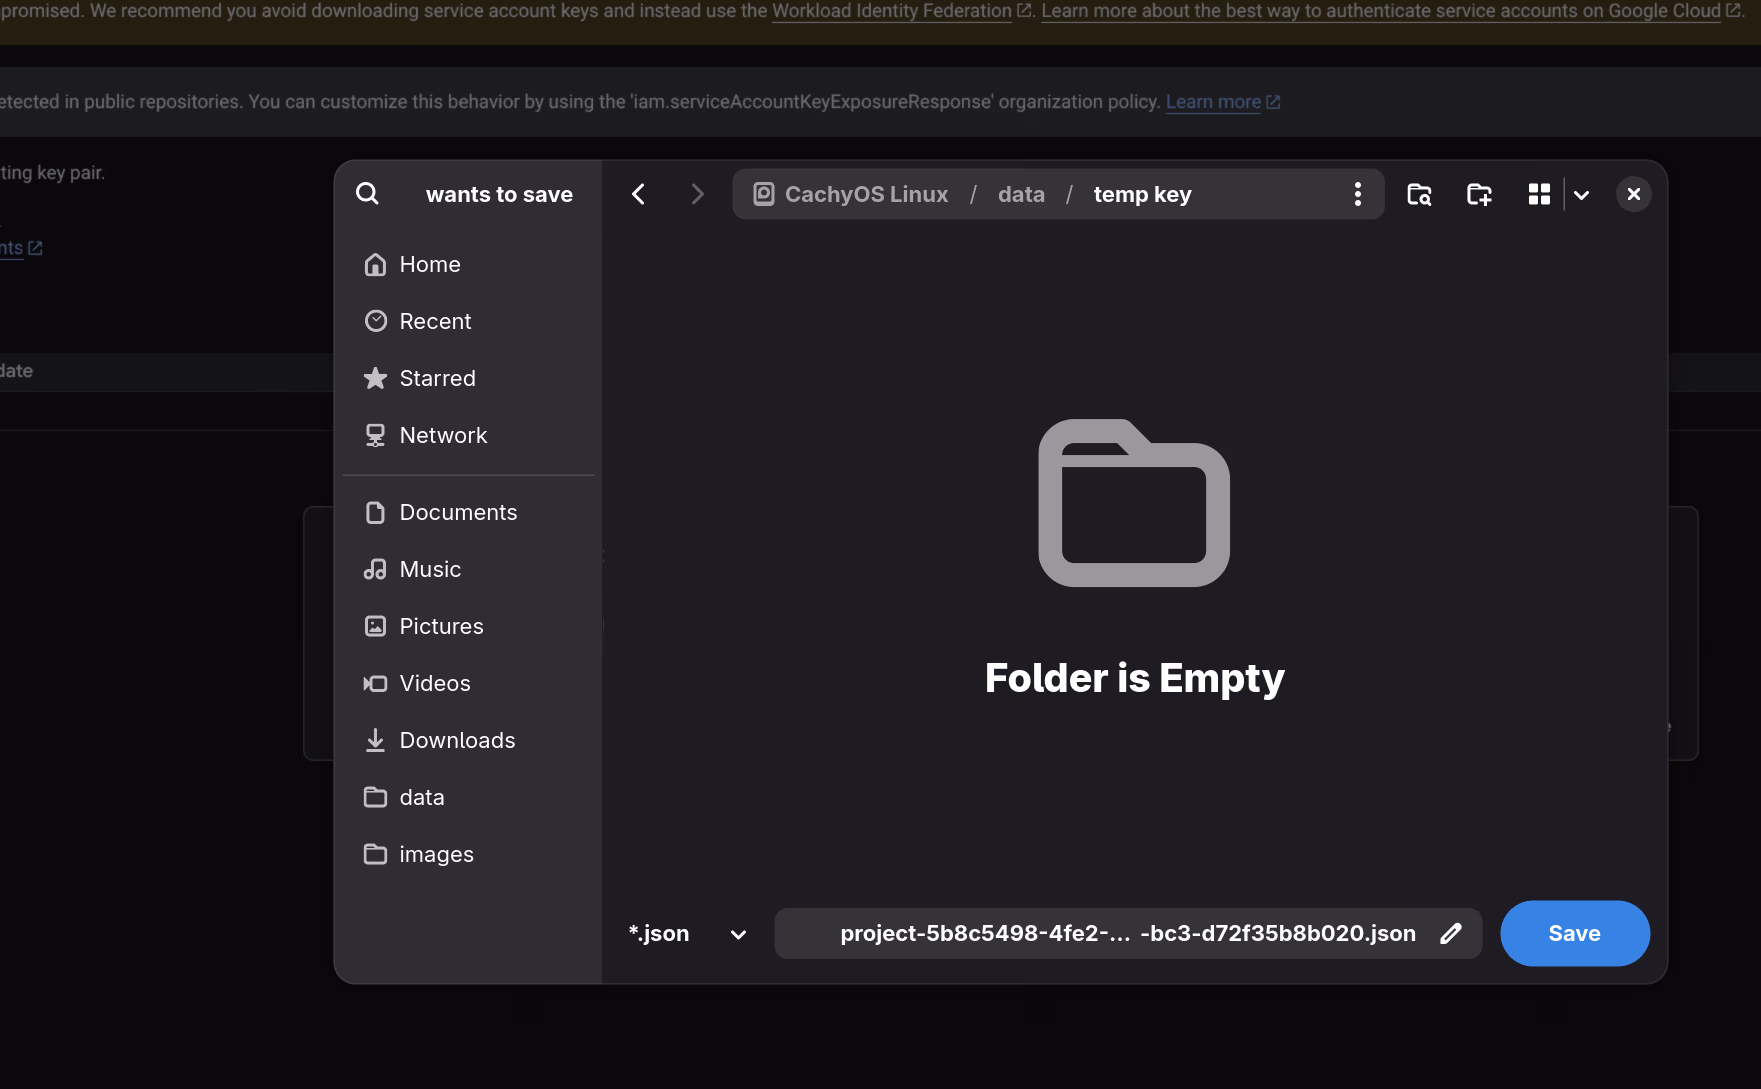Image resolution: width=1761 pixels, height=1089 pixels.
Task: Follow the Workload Identity Federation link
Action: pos(891,11)
